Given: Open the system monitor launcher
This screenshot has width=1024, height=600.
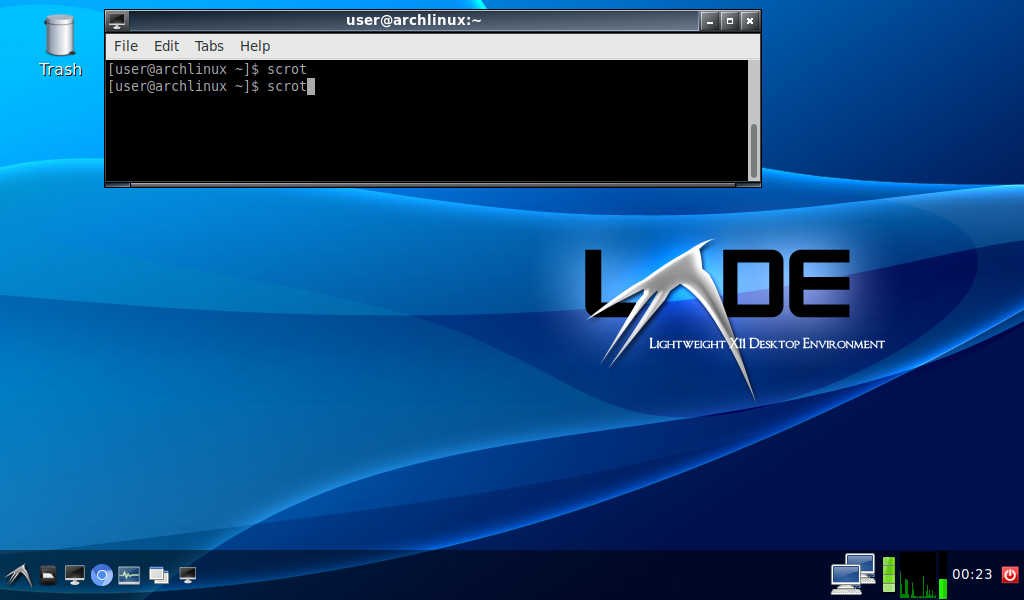Looking at the screenshot, I should [129, 575].
